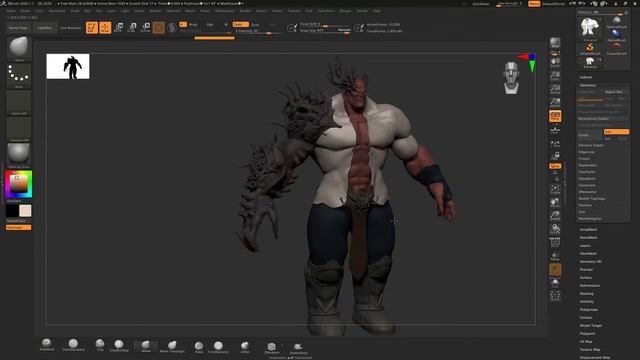Select the TrimDynamic brush
The height and width of the screenshot is (360, 640).
point(218,347)
